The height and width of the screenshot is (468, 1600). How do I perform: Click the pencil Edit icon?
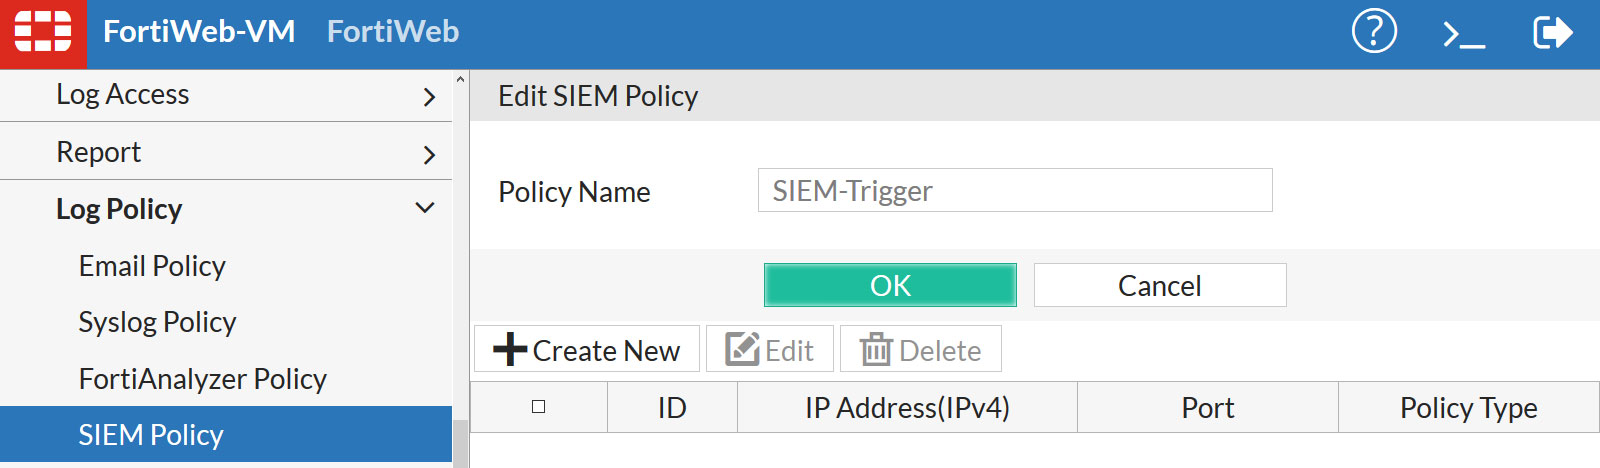click(x=742, y=350)
